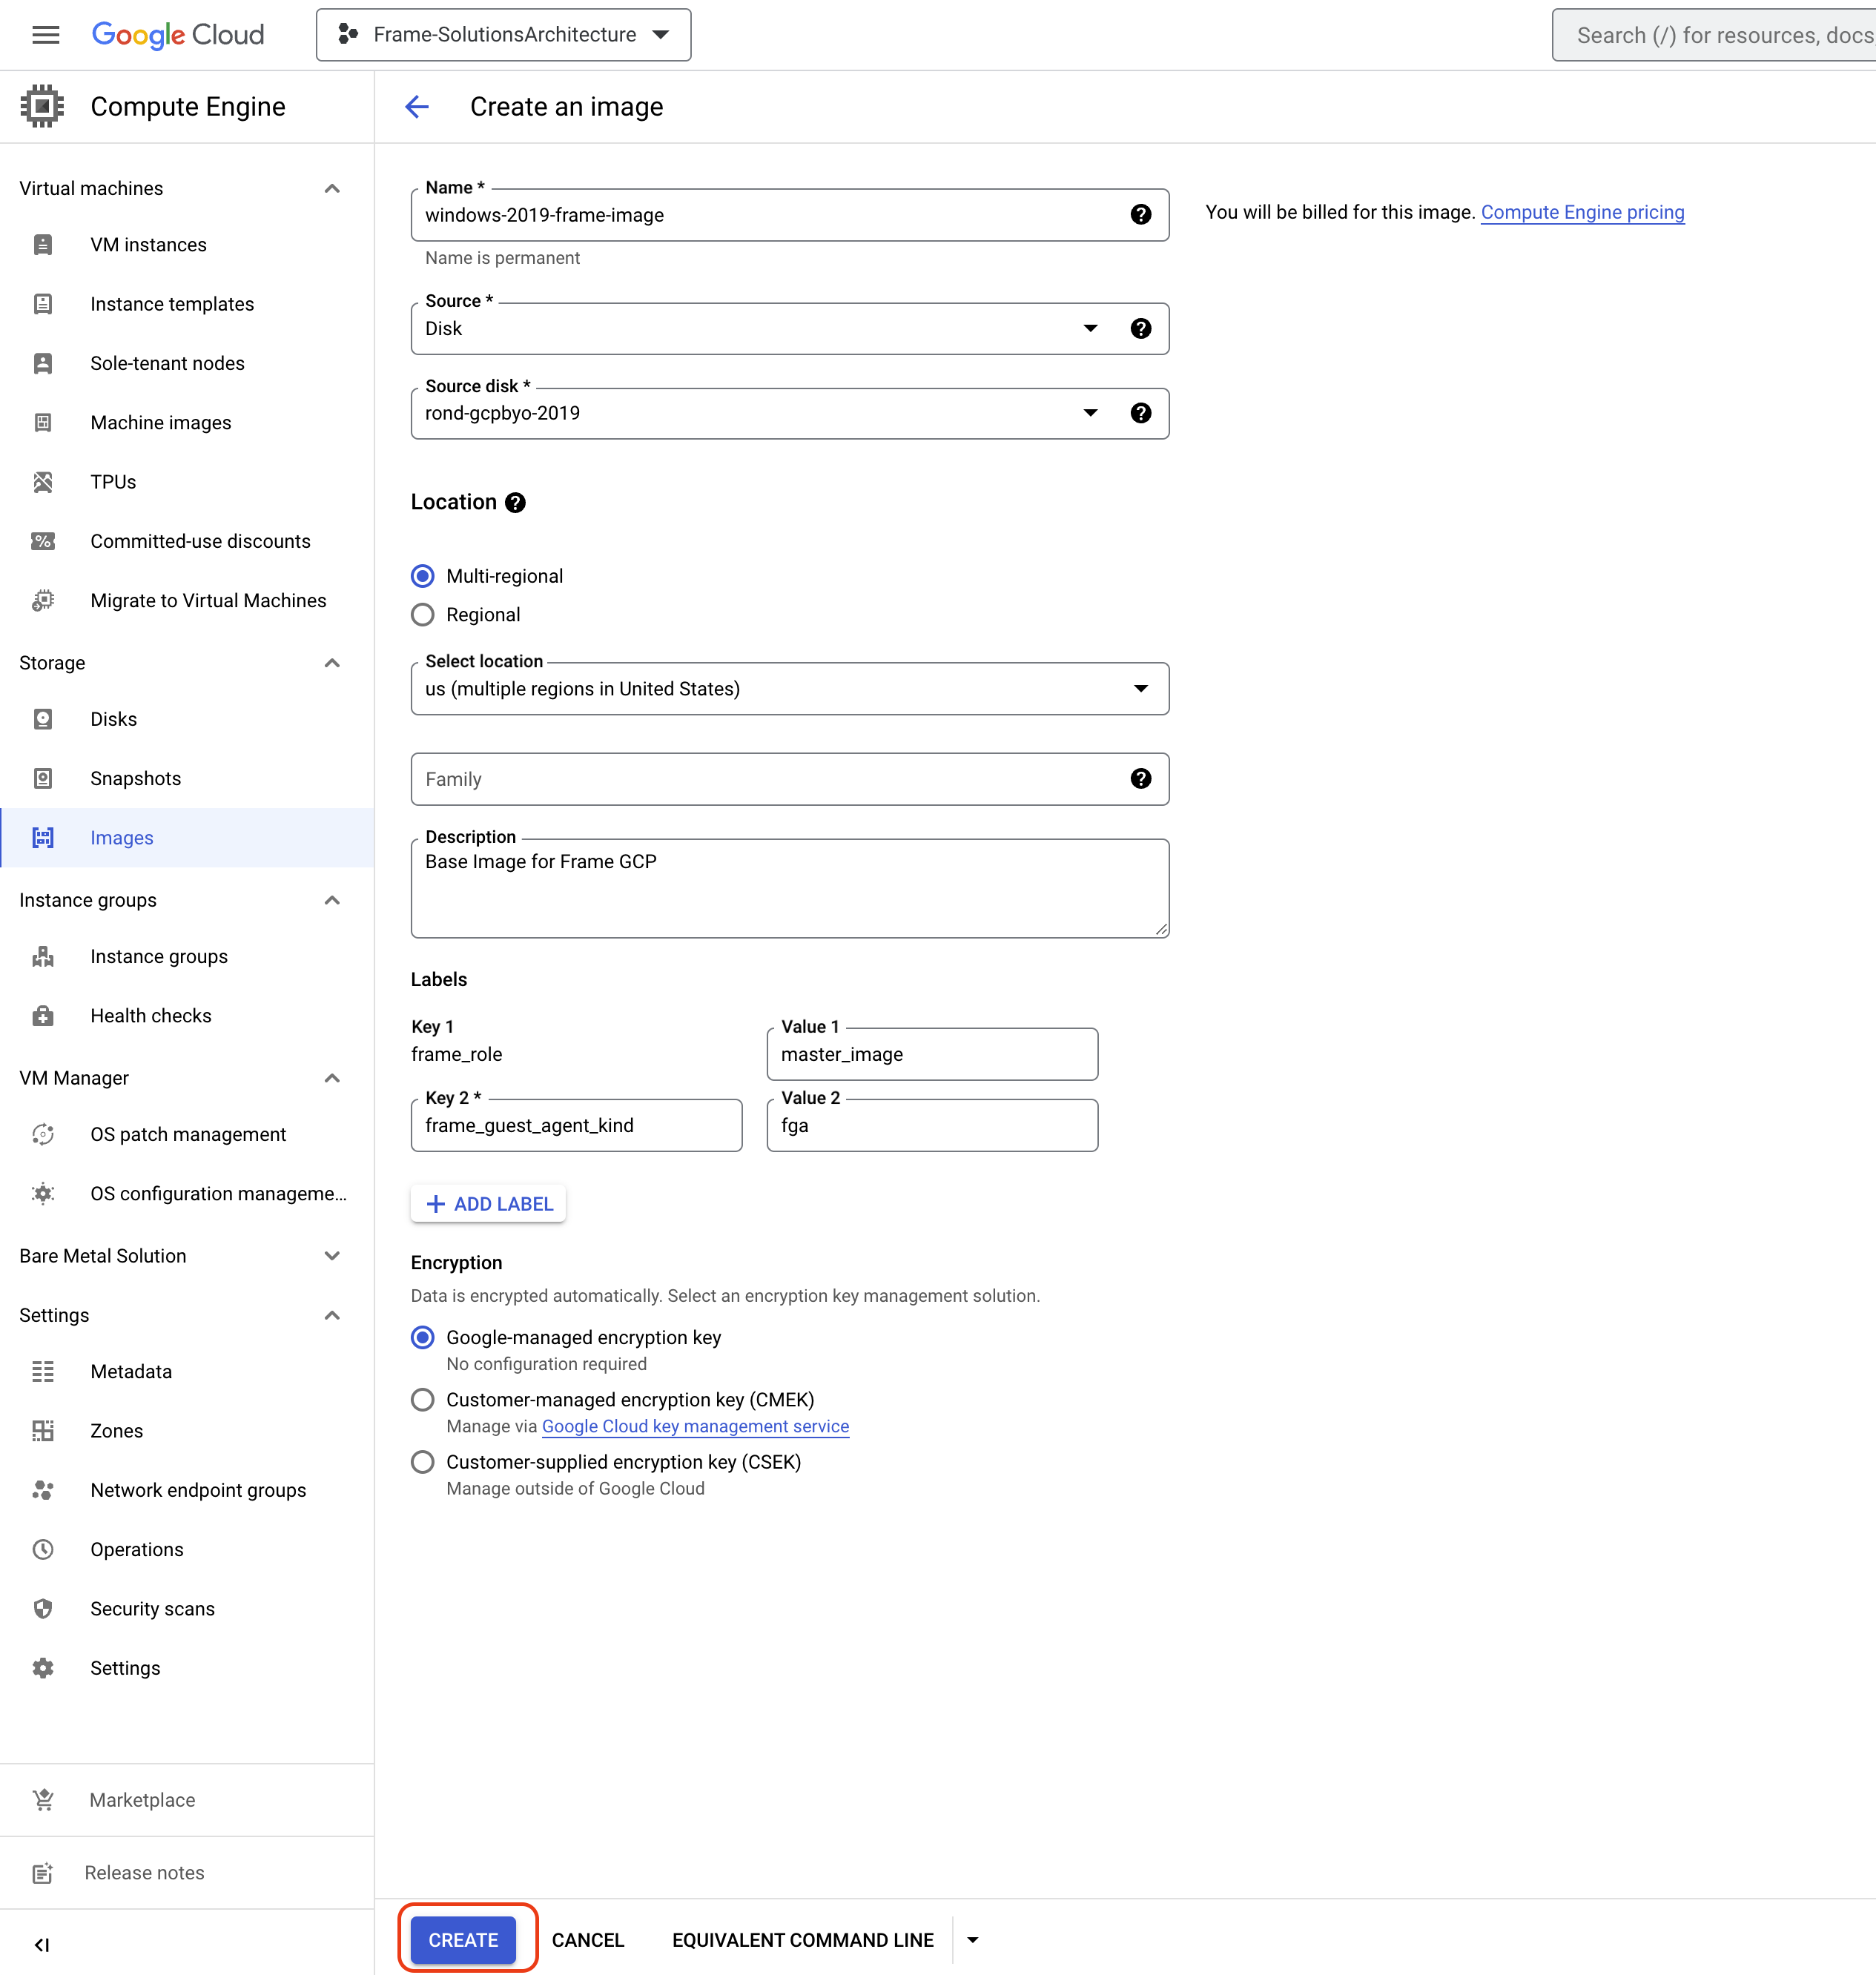Open the TPUs section icon
This screenshot has width=1876, height=1975.
pos(42,481)
